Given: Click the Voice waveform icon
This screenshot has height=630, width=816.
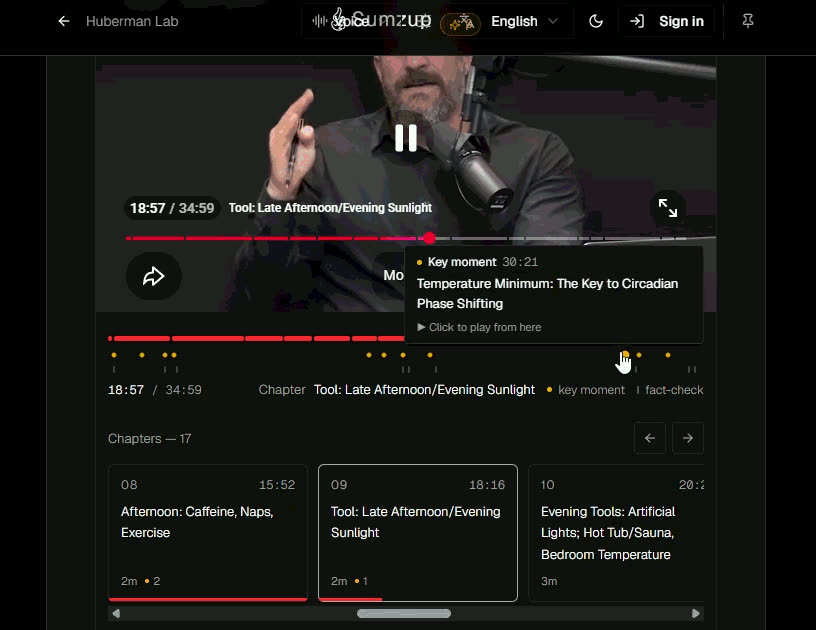Looking at the screenshot, I should coord(320,21).
